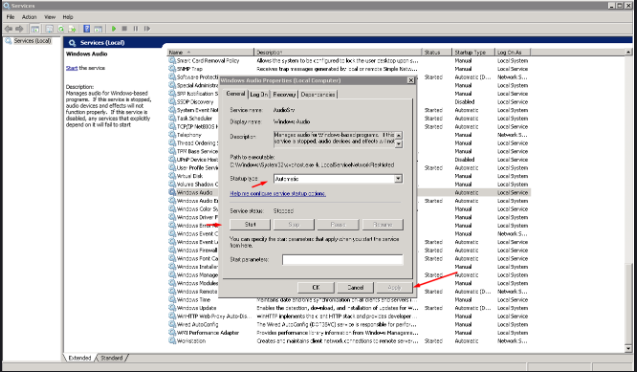Select the WinHTTP Web Proxy Auto-Discovery row
Screen dimensions: 637x372
point(349,316)
